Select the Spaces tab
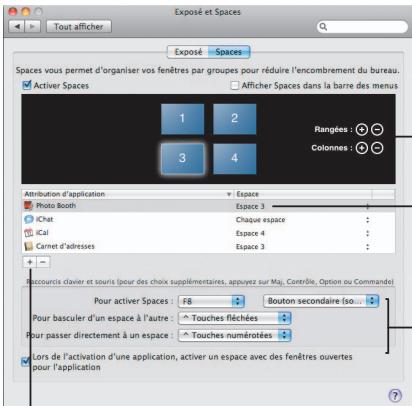 click(229, 52)
